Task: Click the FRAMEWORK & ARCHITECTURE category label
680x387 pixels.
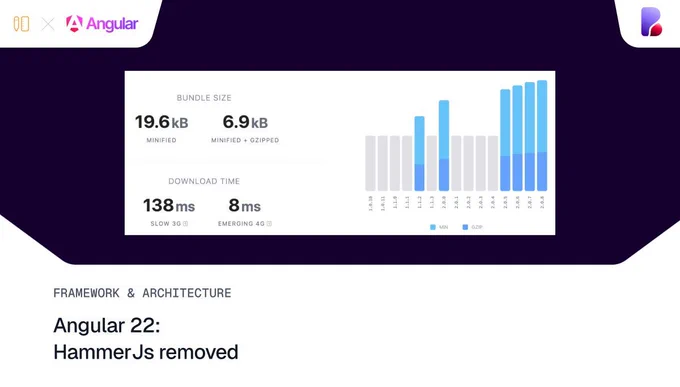Action: click(x=142, y=293)
